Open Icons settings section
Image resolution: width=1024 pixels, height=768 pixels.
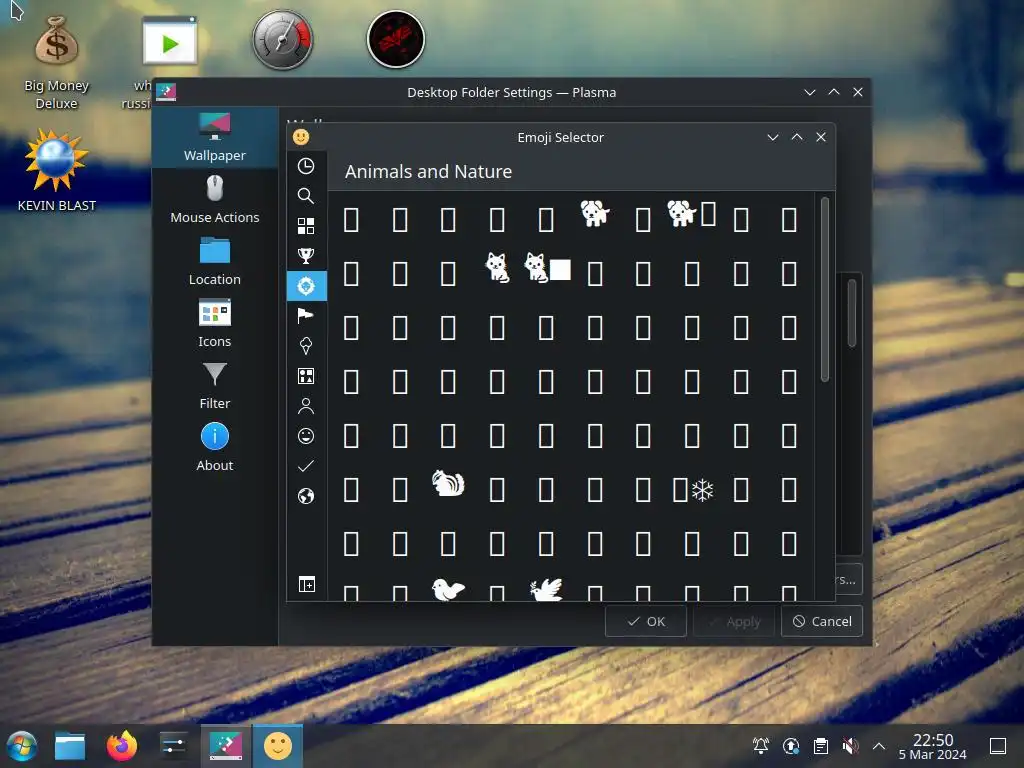click(x=215, y=324)
